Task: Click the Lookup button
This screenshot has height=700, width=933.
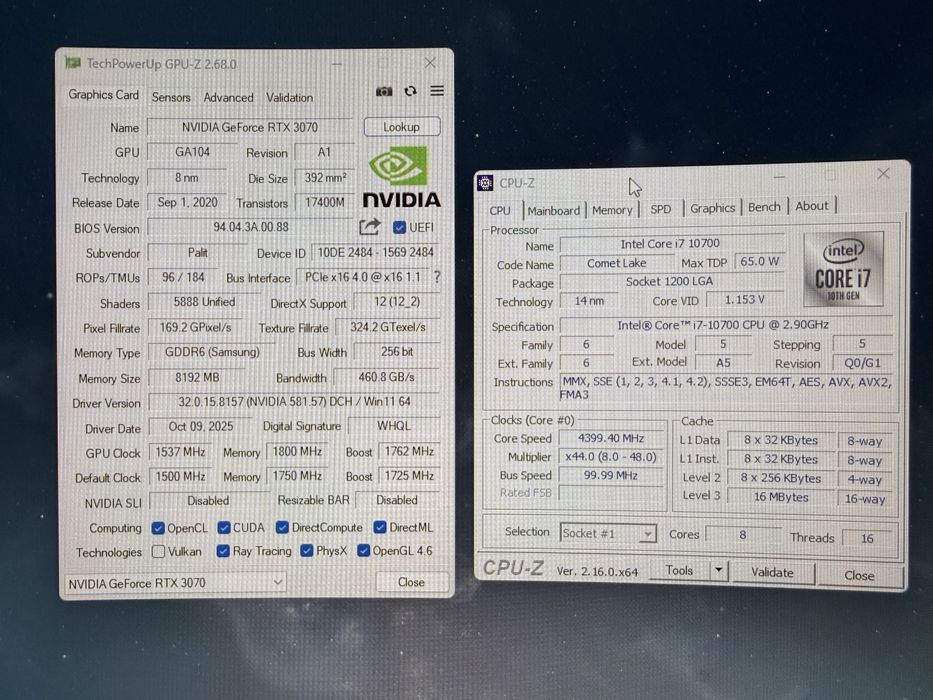Action: coord(402,127)
